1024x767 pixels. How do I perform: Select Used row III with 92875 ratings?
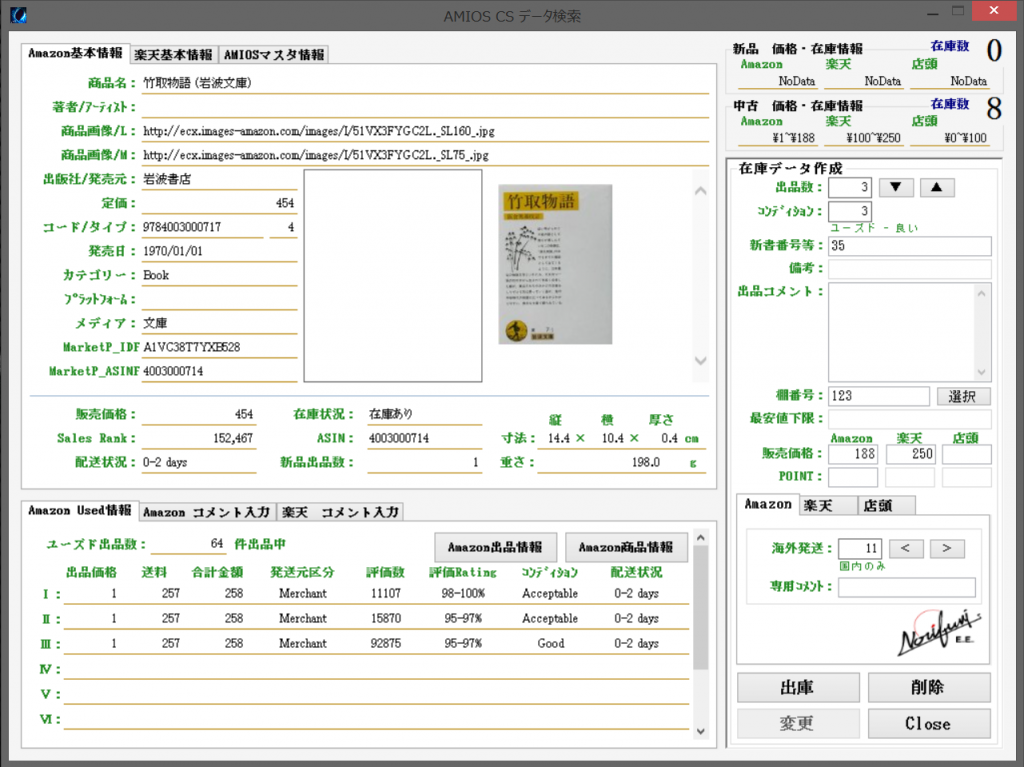coord(376,644)
